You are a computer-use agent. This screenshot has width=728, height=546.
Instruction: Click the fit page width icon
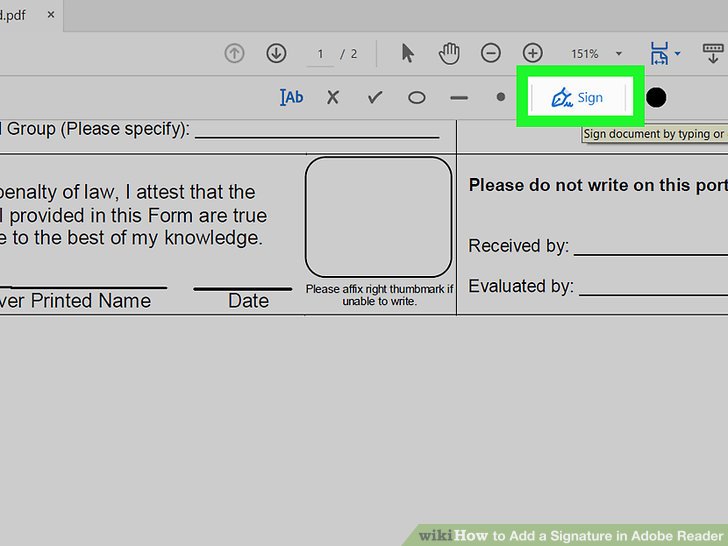(x=659, y=53)
